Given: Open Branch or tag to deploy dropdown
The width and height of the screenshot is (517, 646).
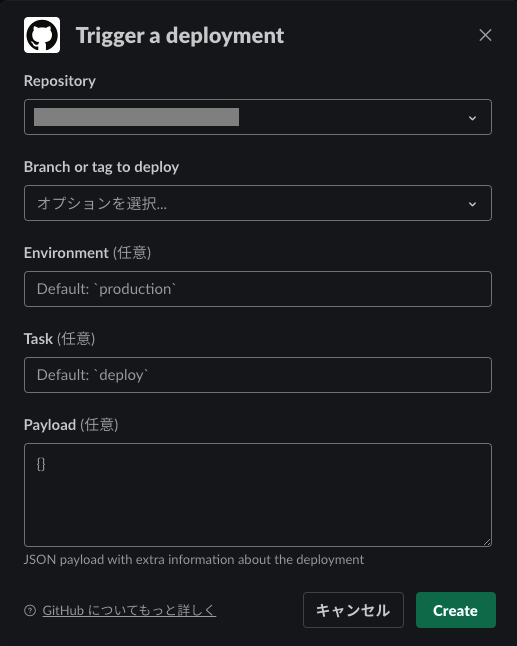Looking at the screenshot, I should [258, 203].
